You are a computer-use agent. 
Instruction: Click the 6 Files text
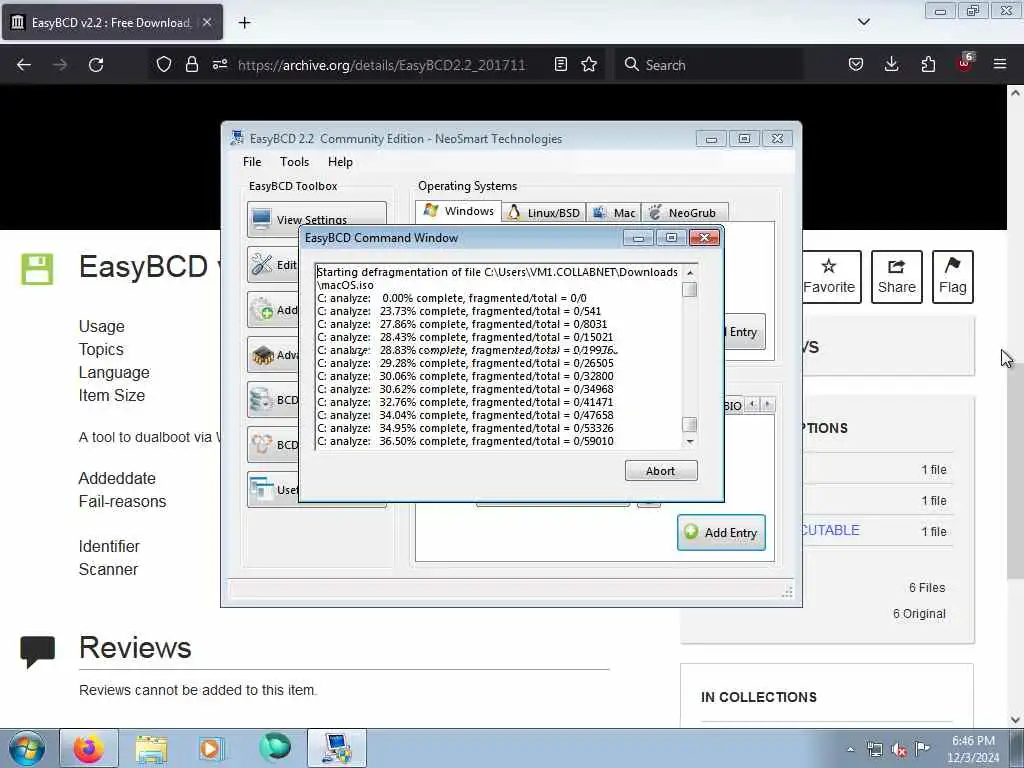(927, 588)
